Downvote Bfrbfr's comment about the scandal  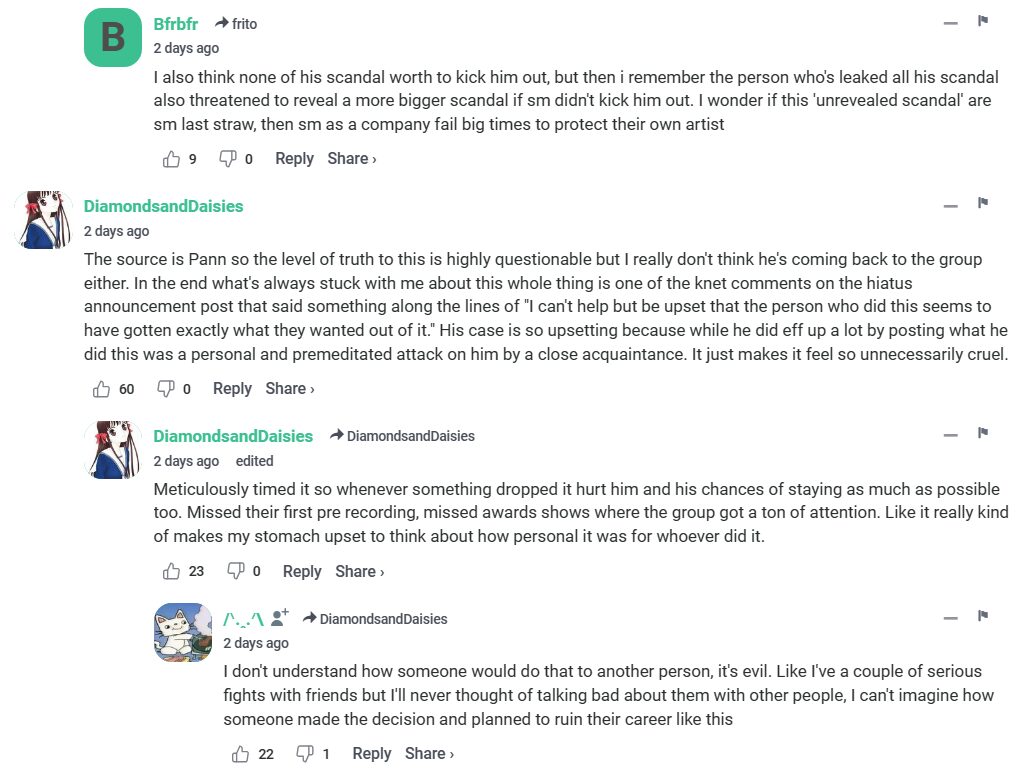click(x=228, y=159)
